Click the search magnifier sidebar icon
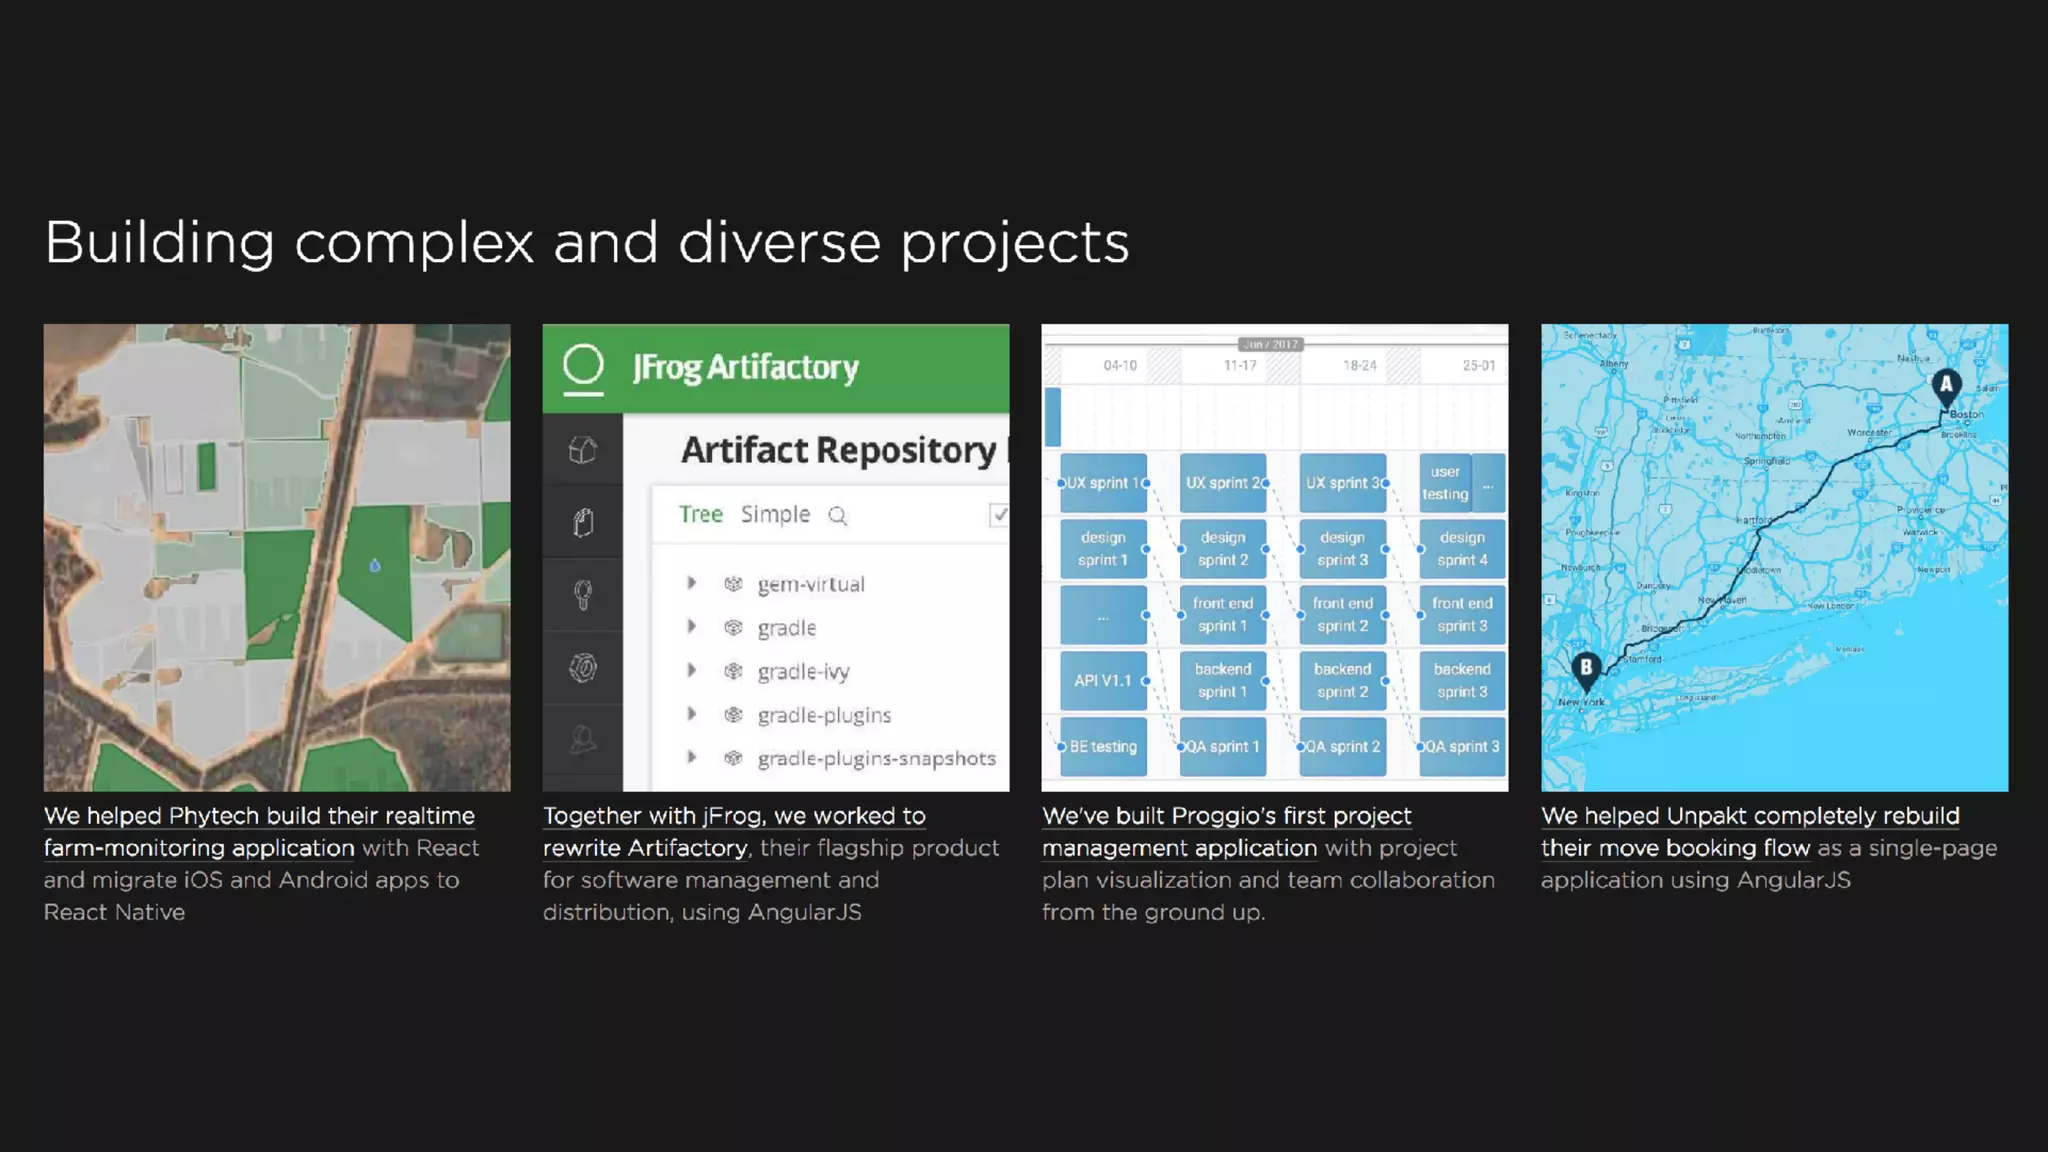This screenshot has width=2048, height=1152. coord(583,595)
